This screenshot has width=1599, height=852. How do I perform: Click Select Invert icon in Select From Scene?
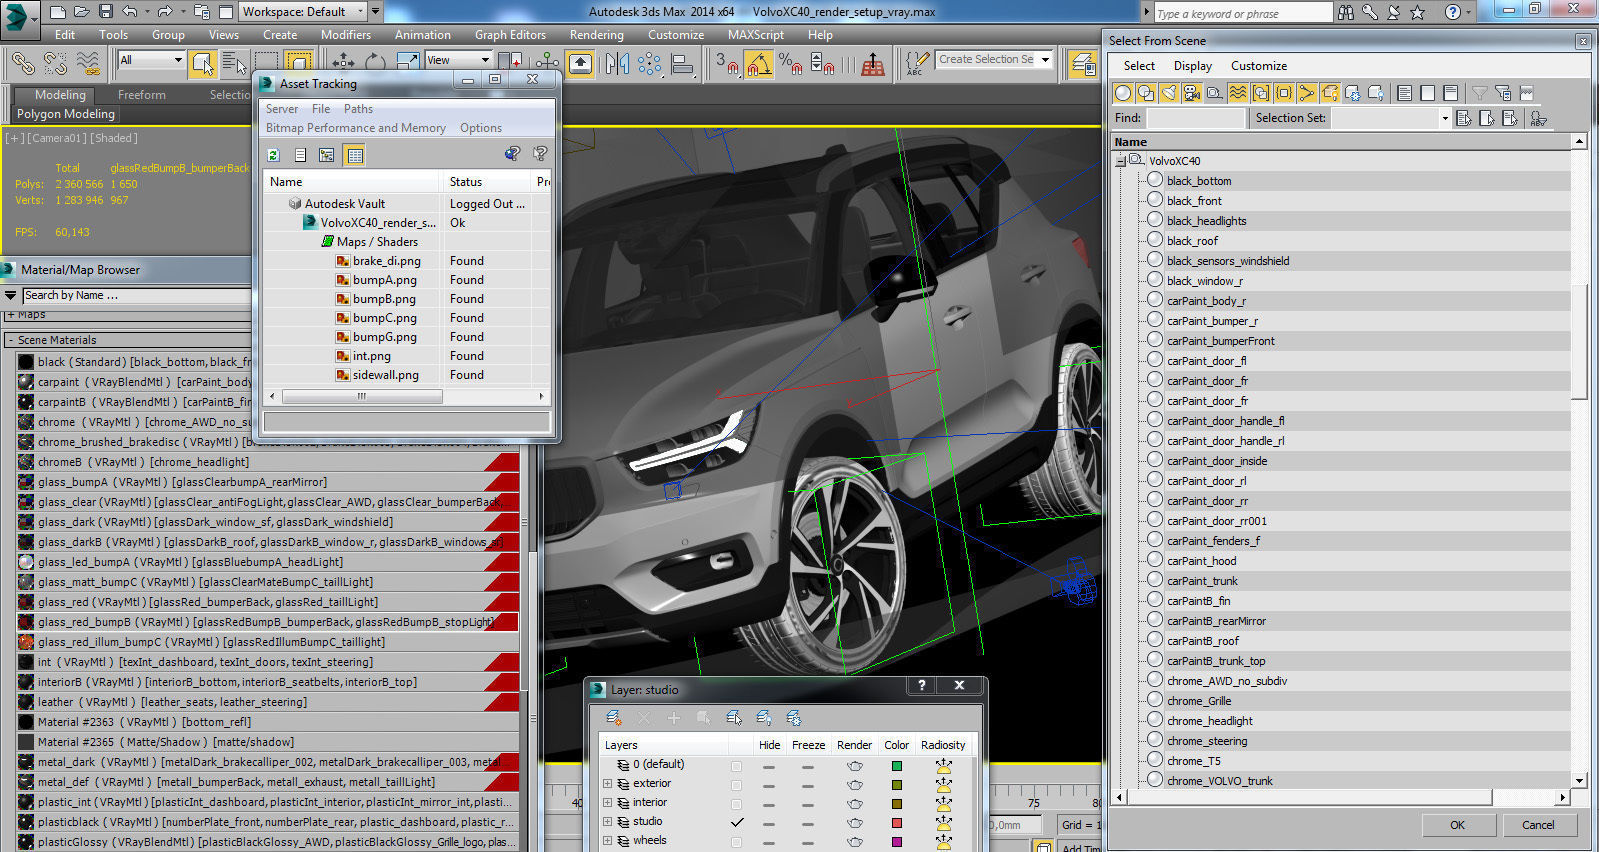tap(1450, 93)
